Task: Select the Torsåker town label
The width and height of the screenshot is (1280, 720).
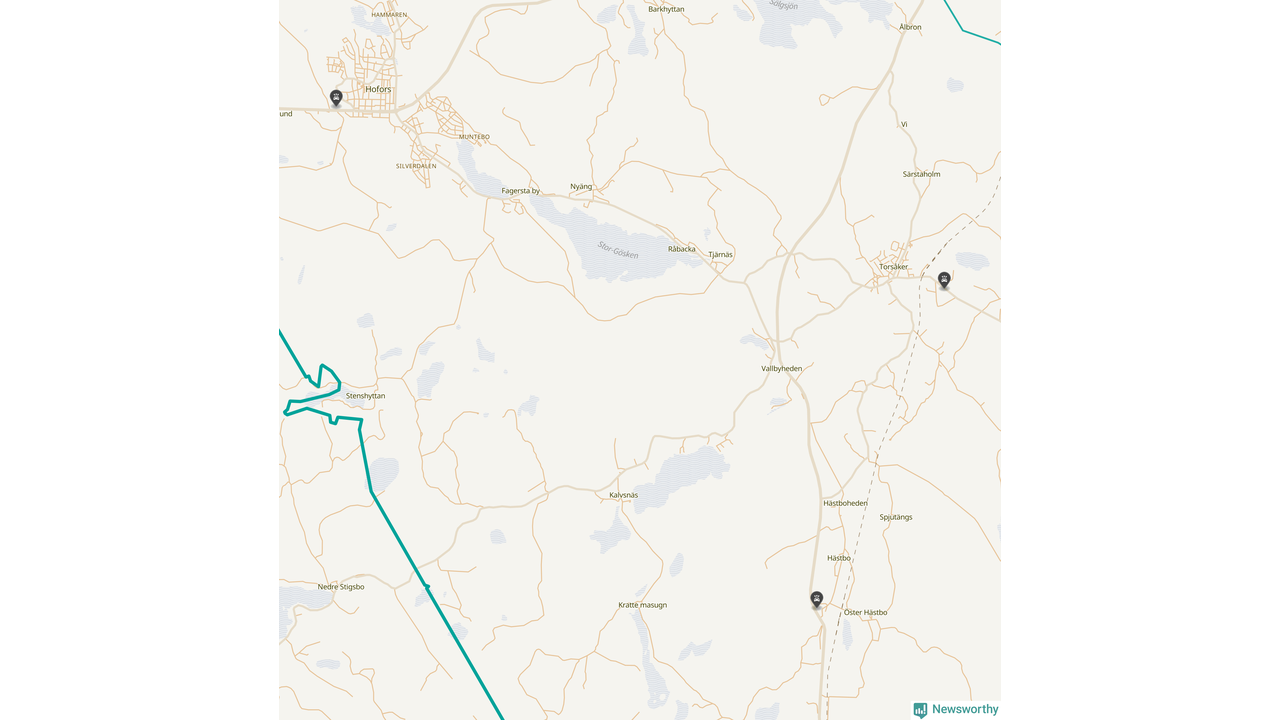Action: 894,267
